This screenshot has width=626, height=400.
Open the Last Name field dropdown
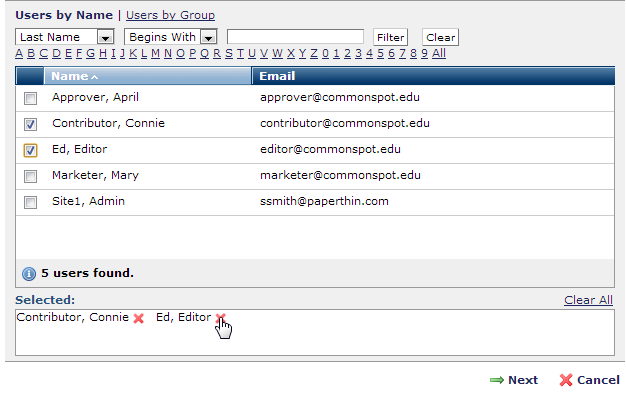point(105,37)
